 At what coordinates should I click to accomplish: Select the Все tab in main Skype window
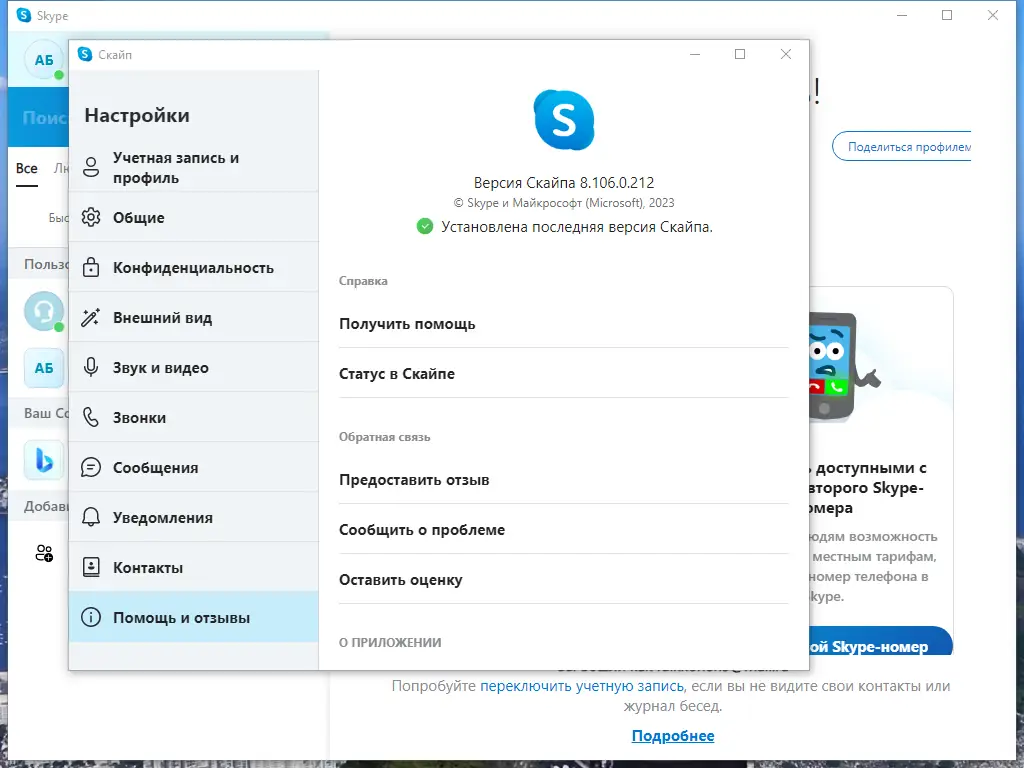click(x=27, y=168)
